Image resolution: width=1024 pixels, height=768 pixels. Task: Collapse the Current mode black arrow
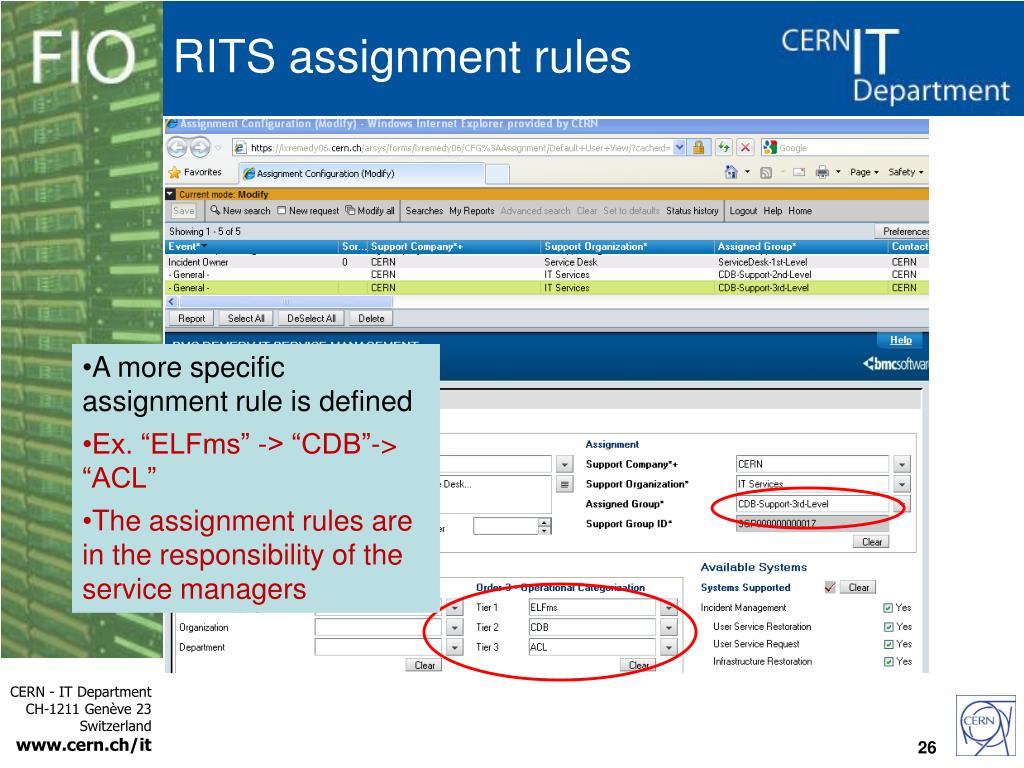(x=171, y=194)
